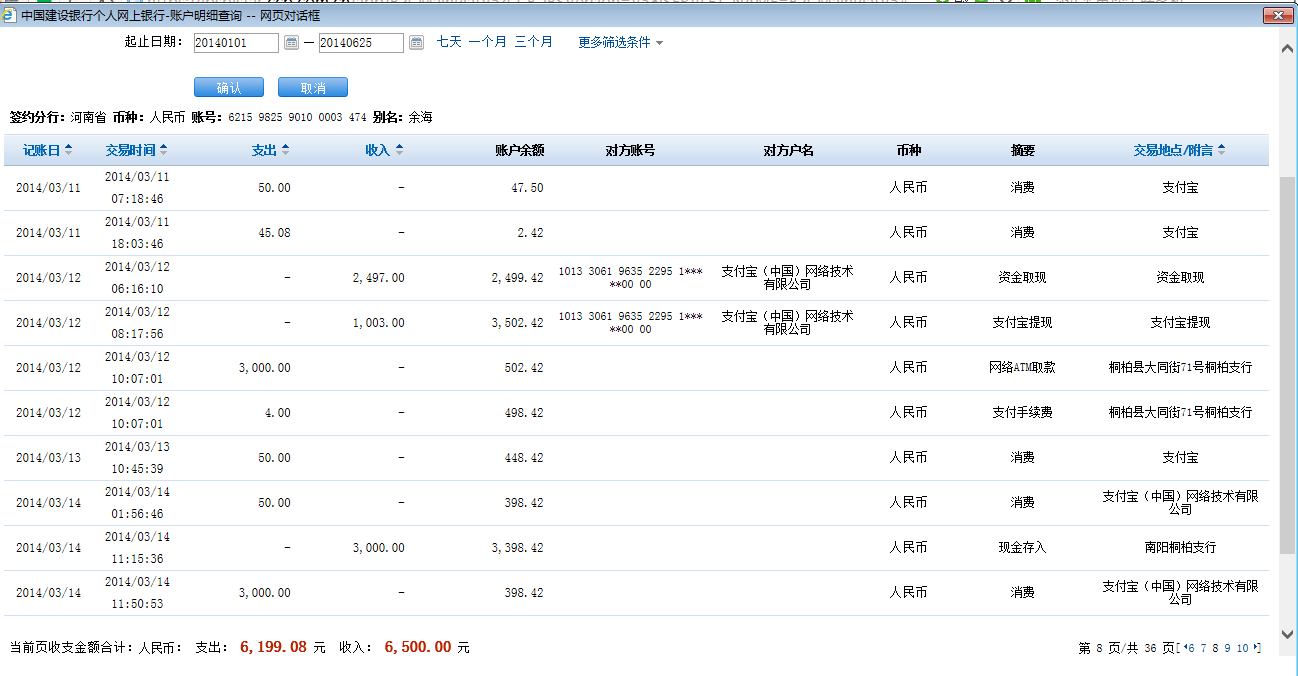The image size is (1298, 676).
Task: Select the 三个月 quick date range
Action: 533,42
